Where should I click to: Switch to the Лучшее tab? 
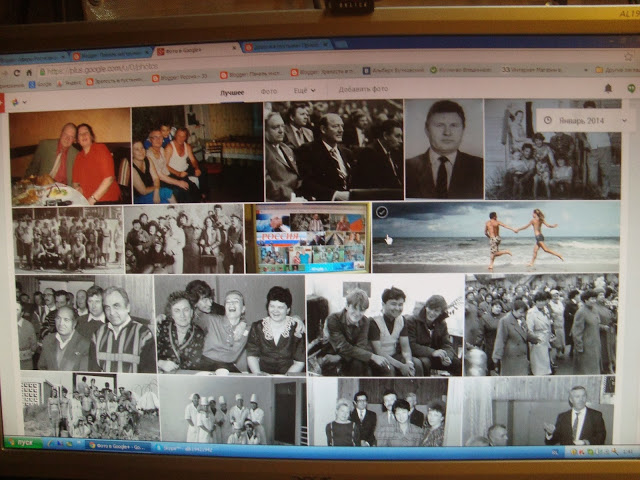232,93
